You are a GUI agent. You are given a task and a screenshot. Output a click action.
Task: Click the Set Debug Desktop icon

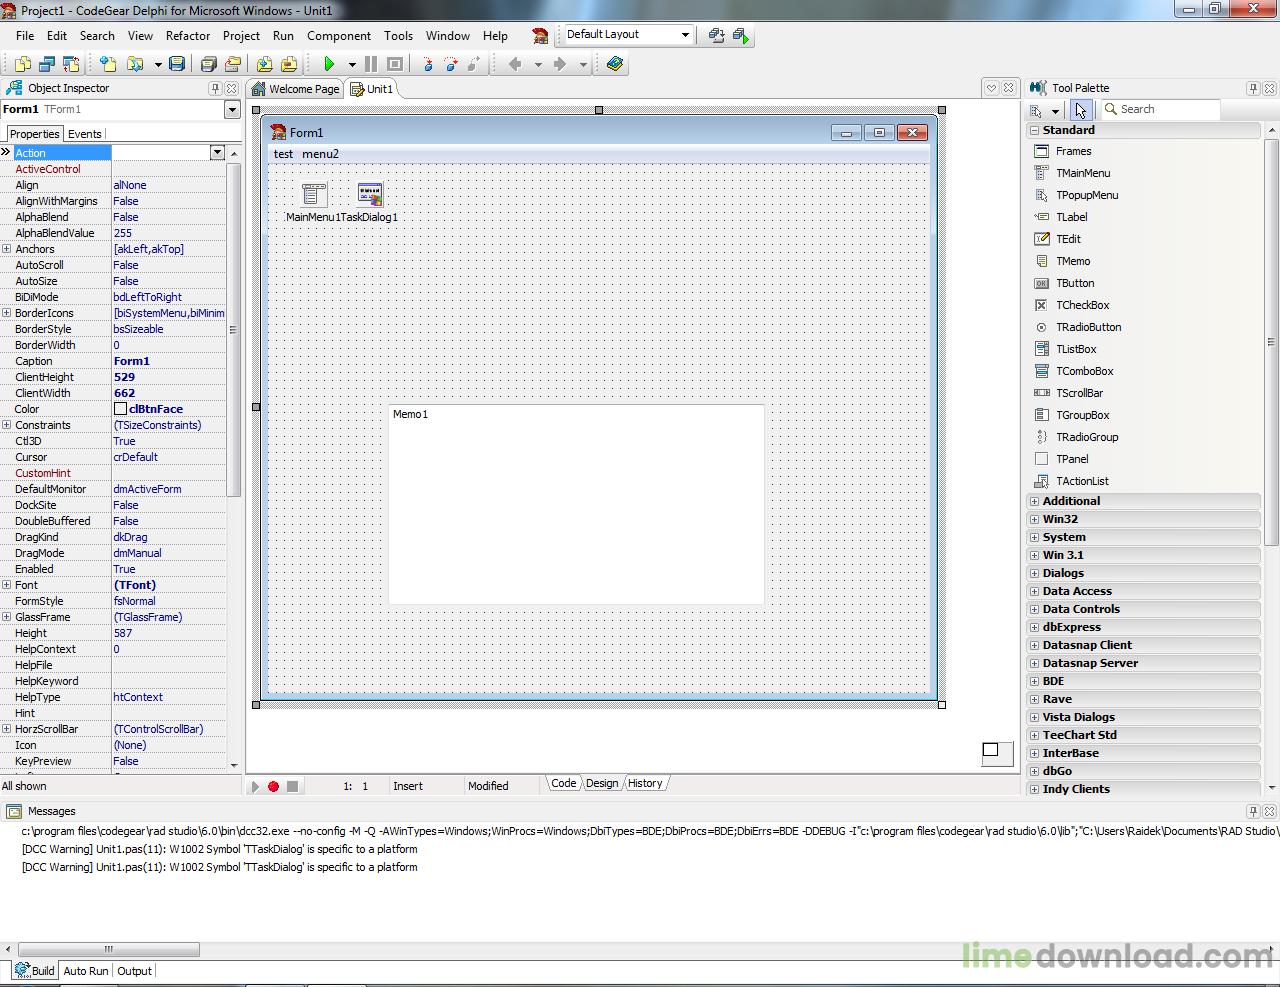[741, 36]
